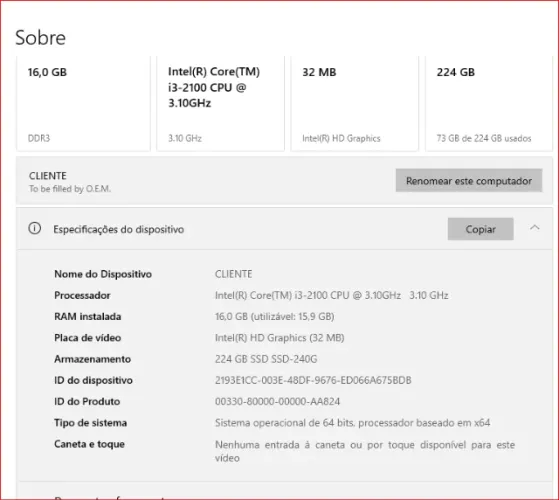Copy device specifications with Copiar button
The image size is (559, 500).
point(480,229)
